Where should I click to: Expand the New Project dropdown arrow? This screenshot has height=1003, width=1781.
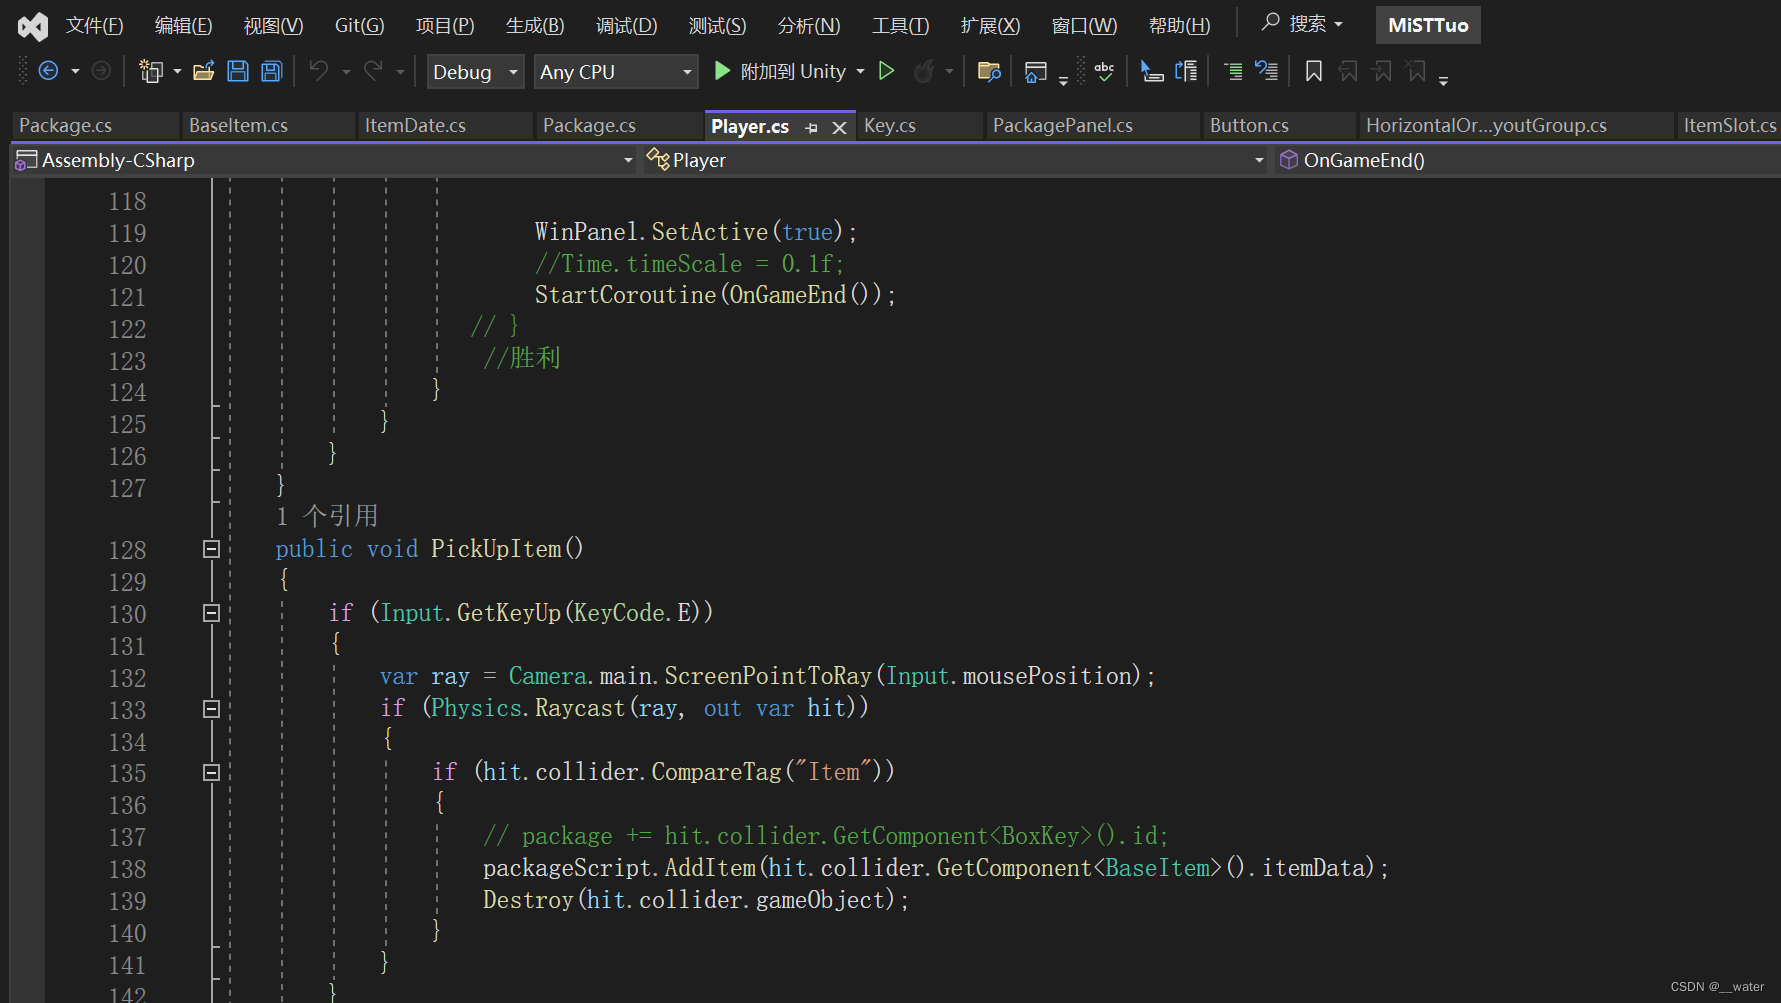177,72
